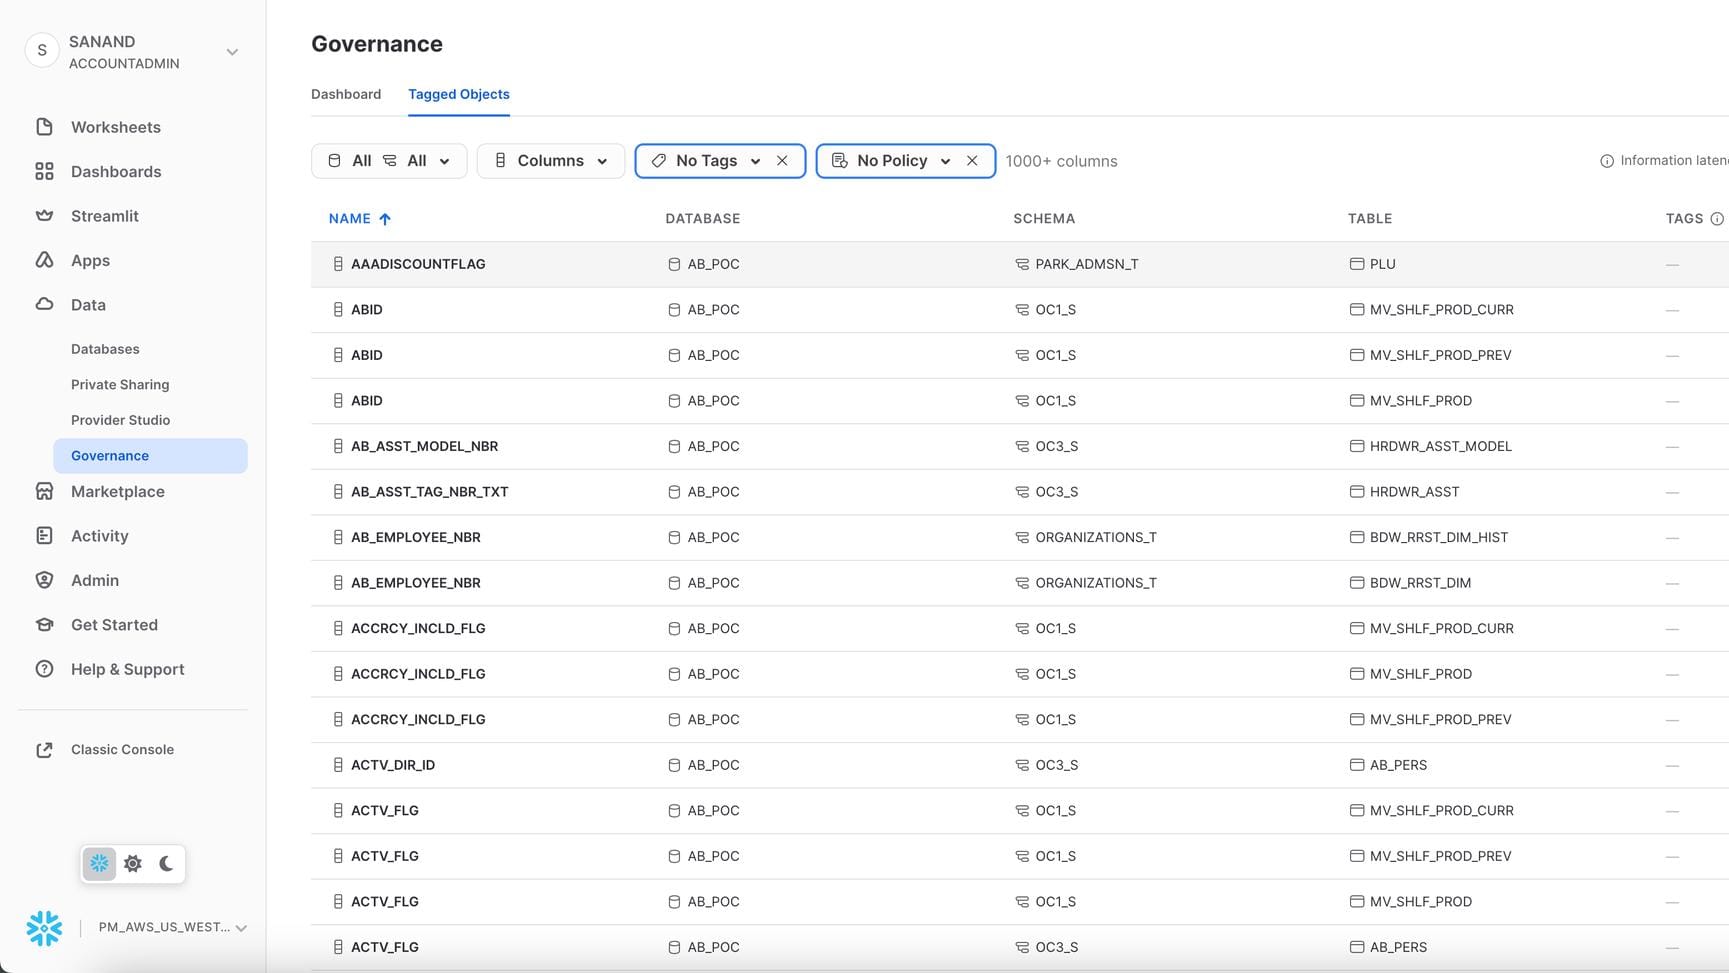Click the PLU table cell

[1383, 264]
